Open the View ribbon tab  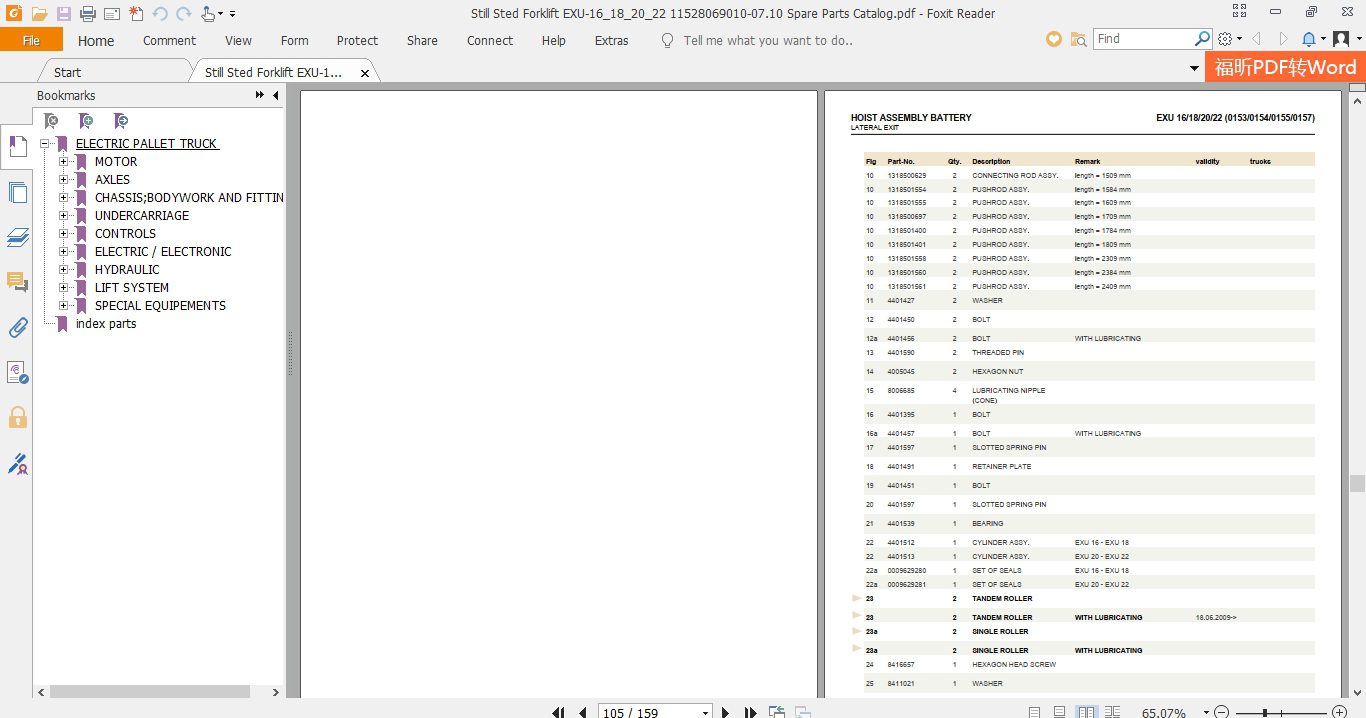(238, 41)
